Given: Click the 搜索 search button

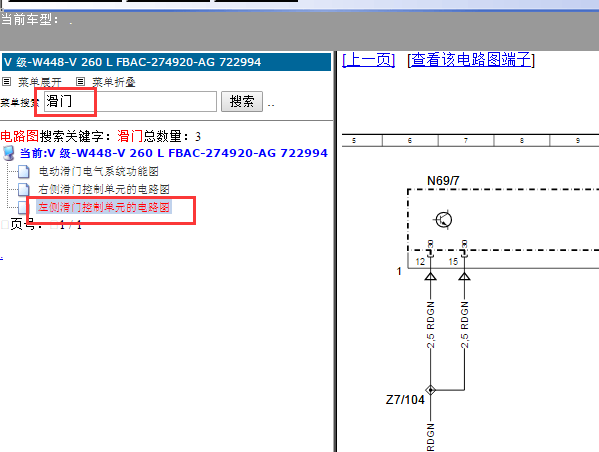Looking at the screenshot, I should click(242, 102).
